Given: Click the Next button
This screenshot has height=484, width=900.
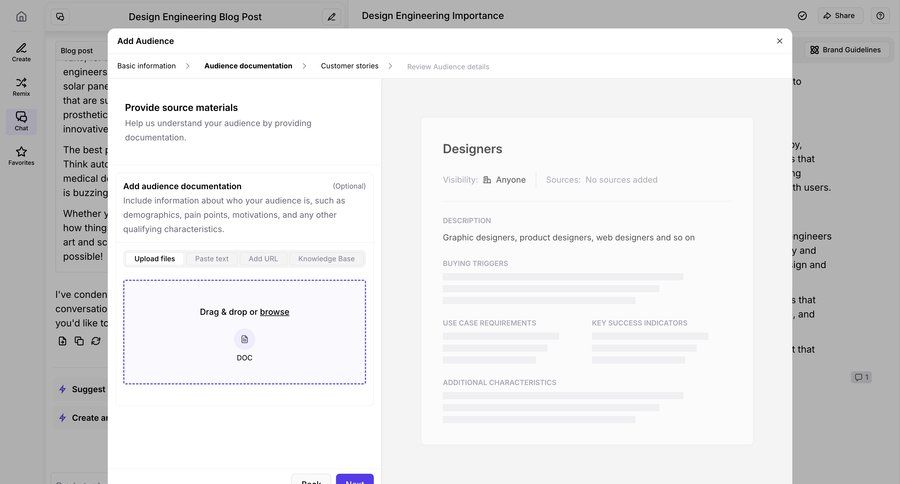Looking at the screenshot, I should click(355, 481).
